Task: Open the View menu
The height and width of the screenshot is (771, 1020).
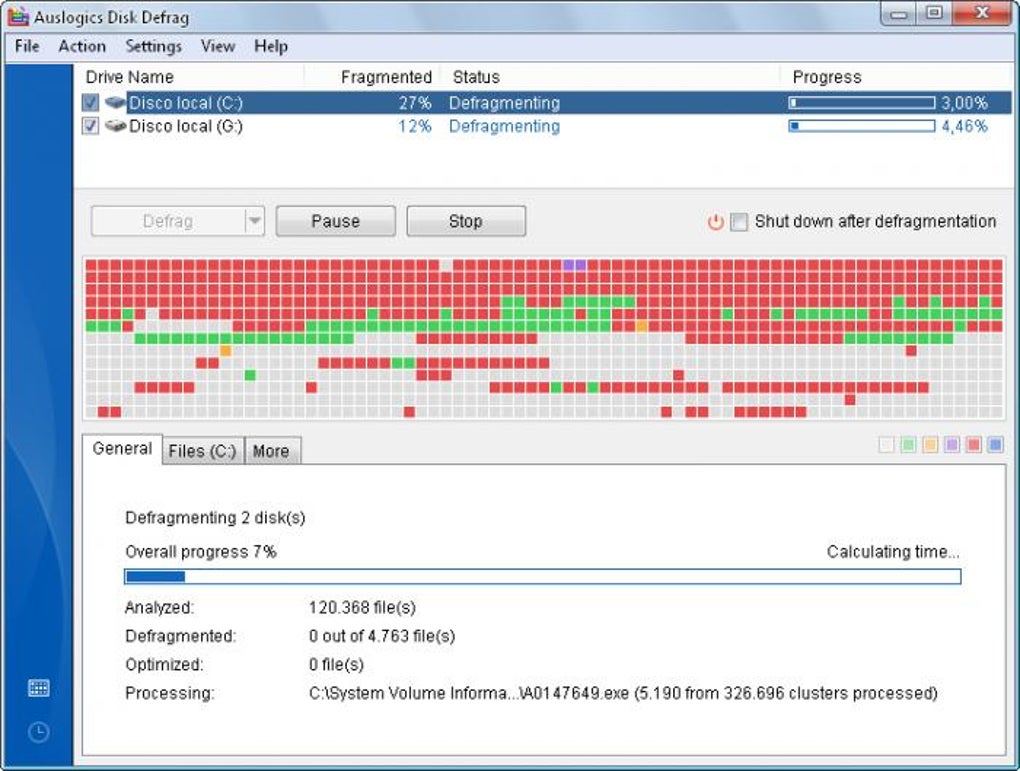Action: [x=217, y=46]
